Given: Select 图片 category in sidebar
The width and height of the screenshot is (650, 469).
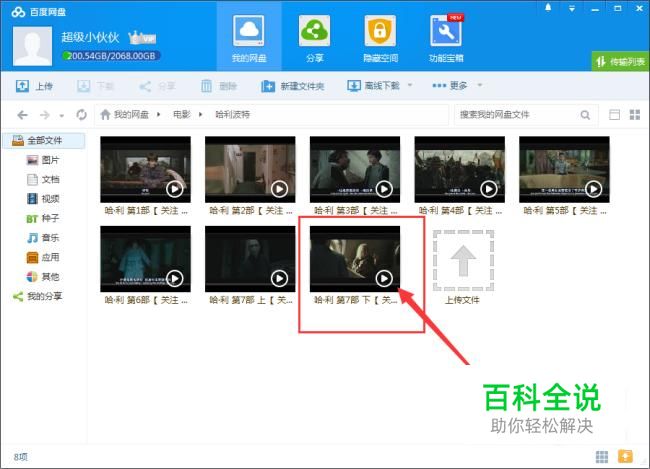Looking at the screenshot, I should pos(43,160).
